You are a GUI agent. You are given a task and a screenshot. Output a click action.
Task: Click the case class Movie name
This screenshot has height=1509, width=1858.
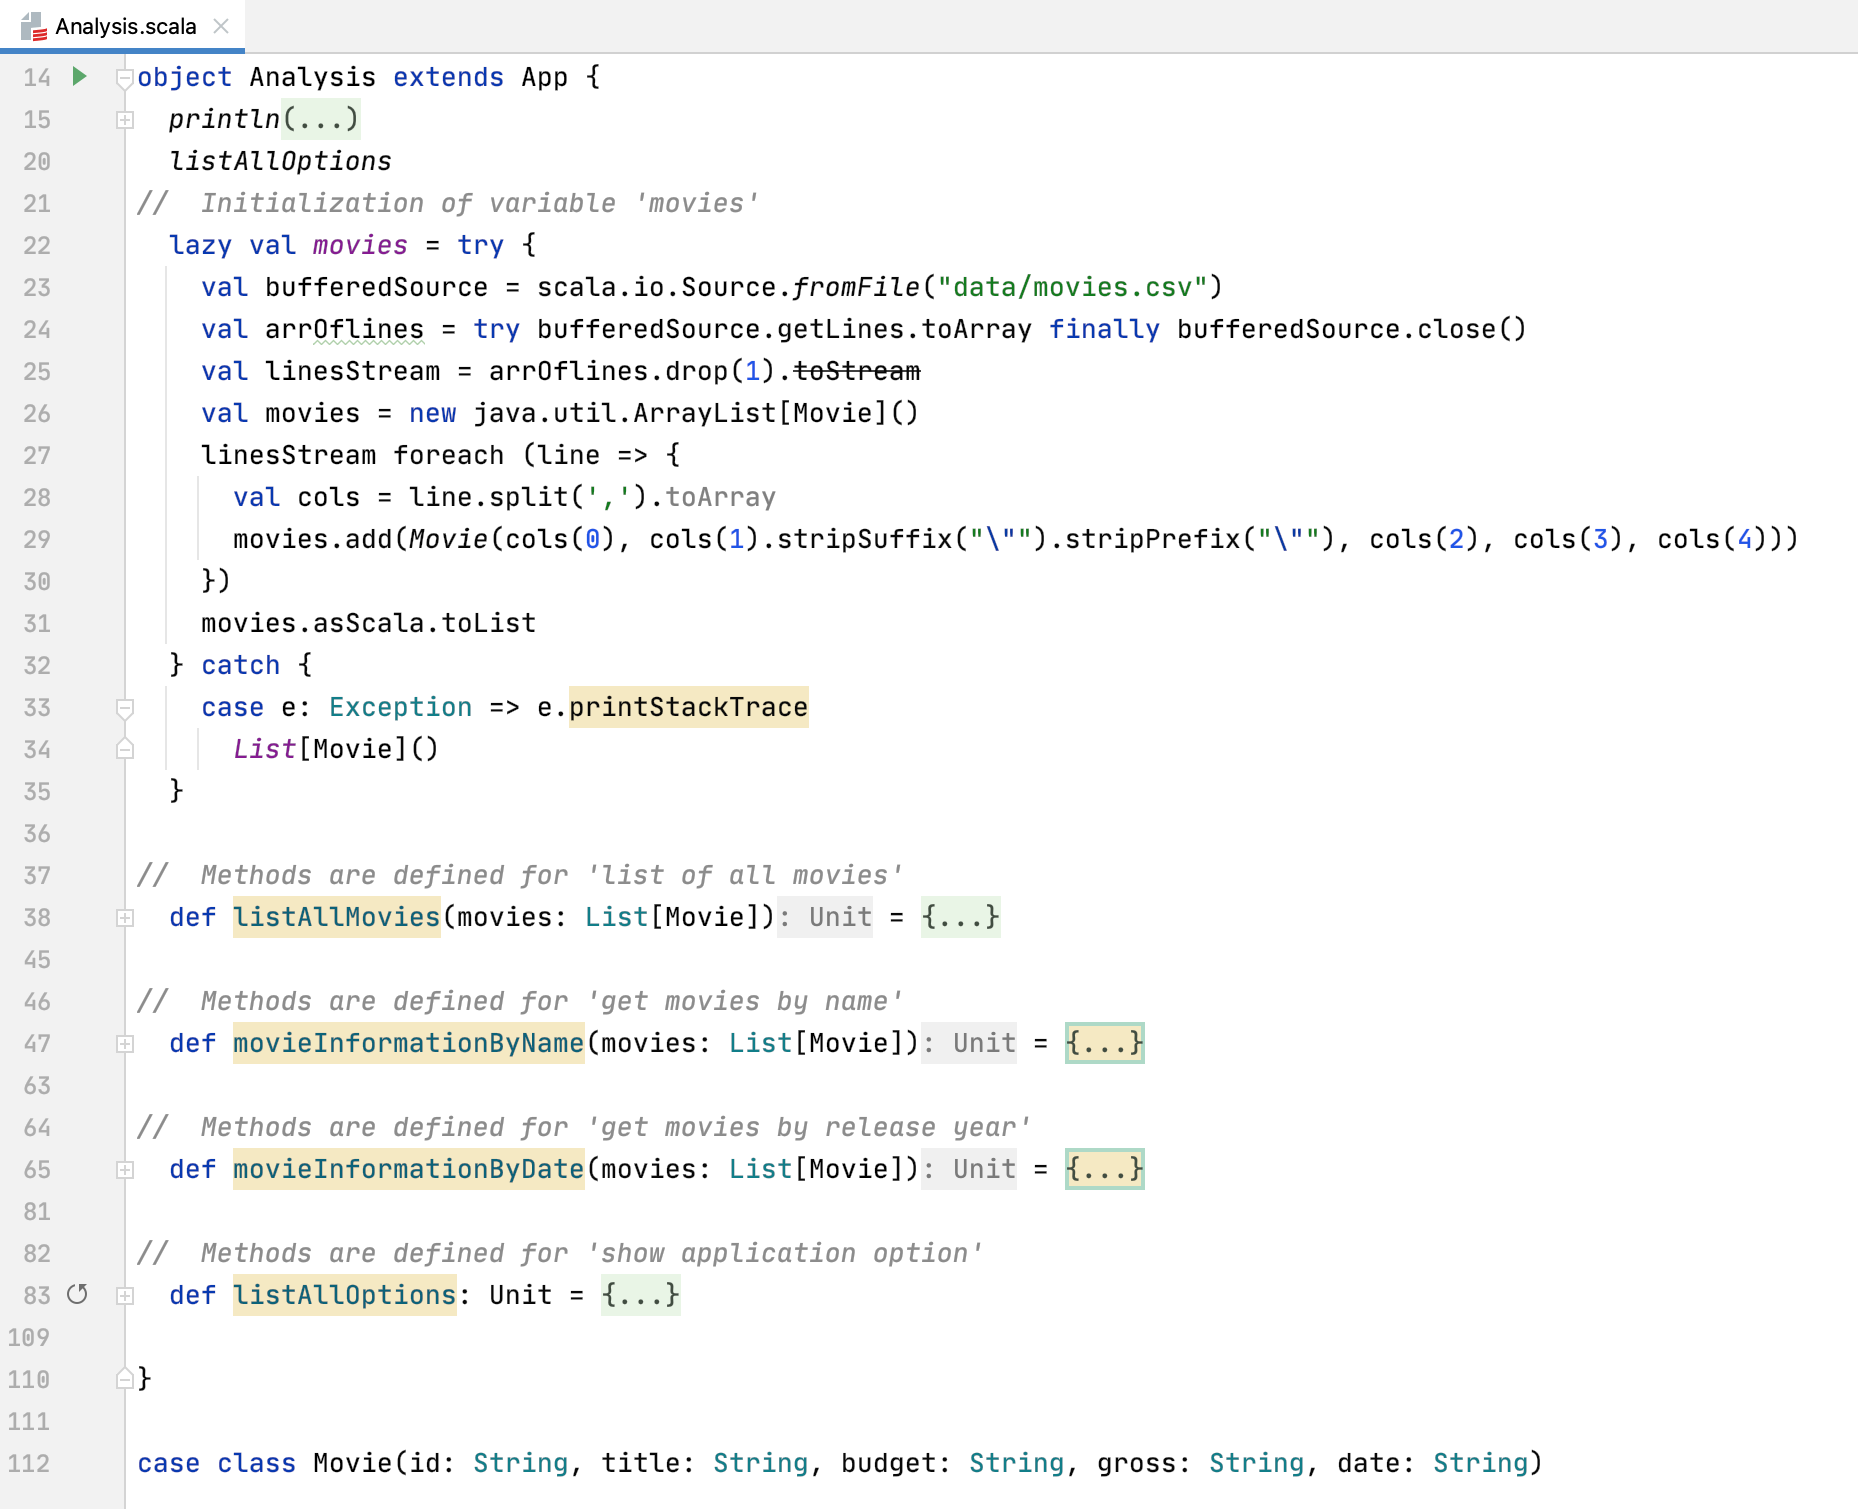coord(352,1463)
